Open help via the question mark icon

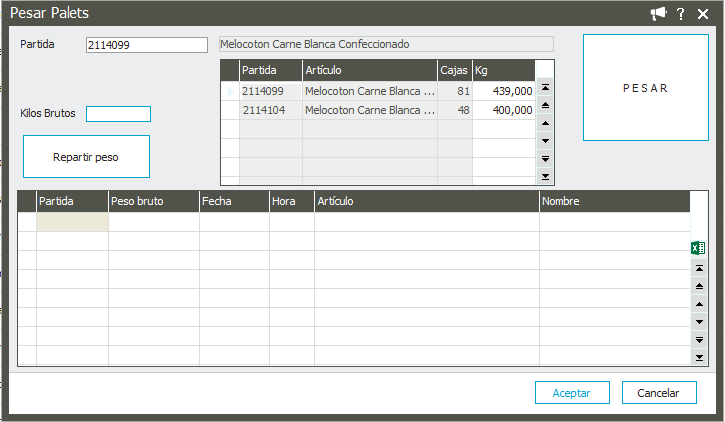tap(681, 13)
